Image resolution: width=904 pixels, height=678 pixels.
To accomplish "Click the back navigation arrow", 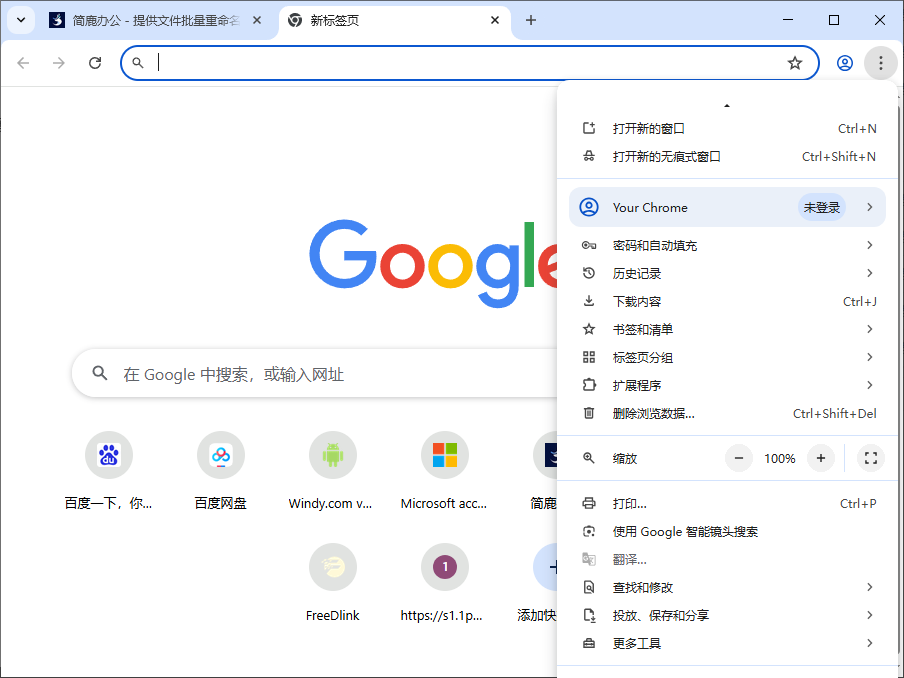I will 23,62.
